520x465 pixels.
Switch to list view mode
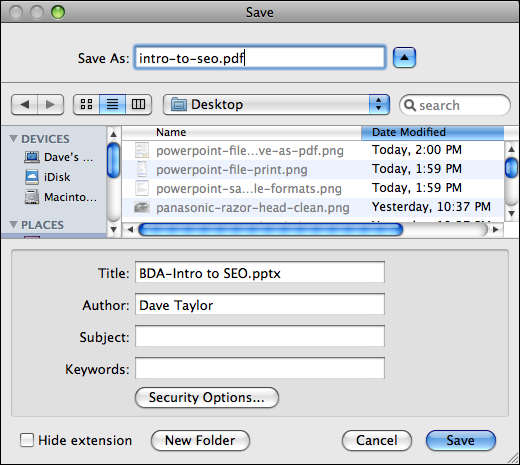click(x=112, y=105)
